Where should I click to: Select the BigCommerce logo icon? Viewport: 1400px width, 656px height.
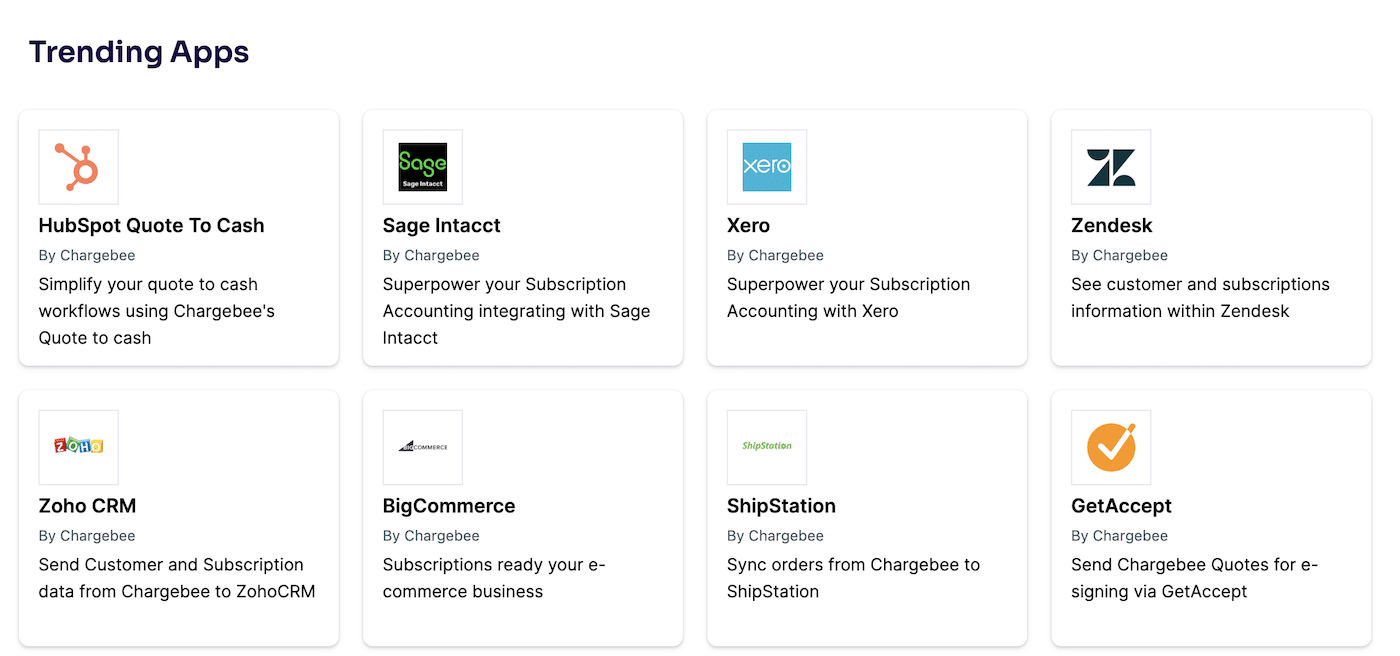tap(422, 447)
